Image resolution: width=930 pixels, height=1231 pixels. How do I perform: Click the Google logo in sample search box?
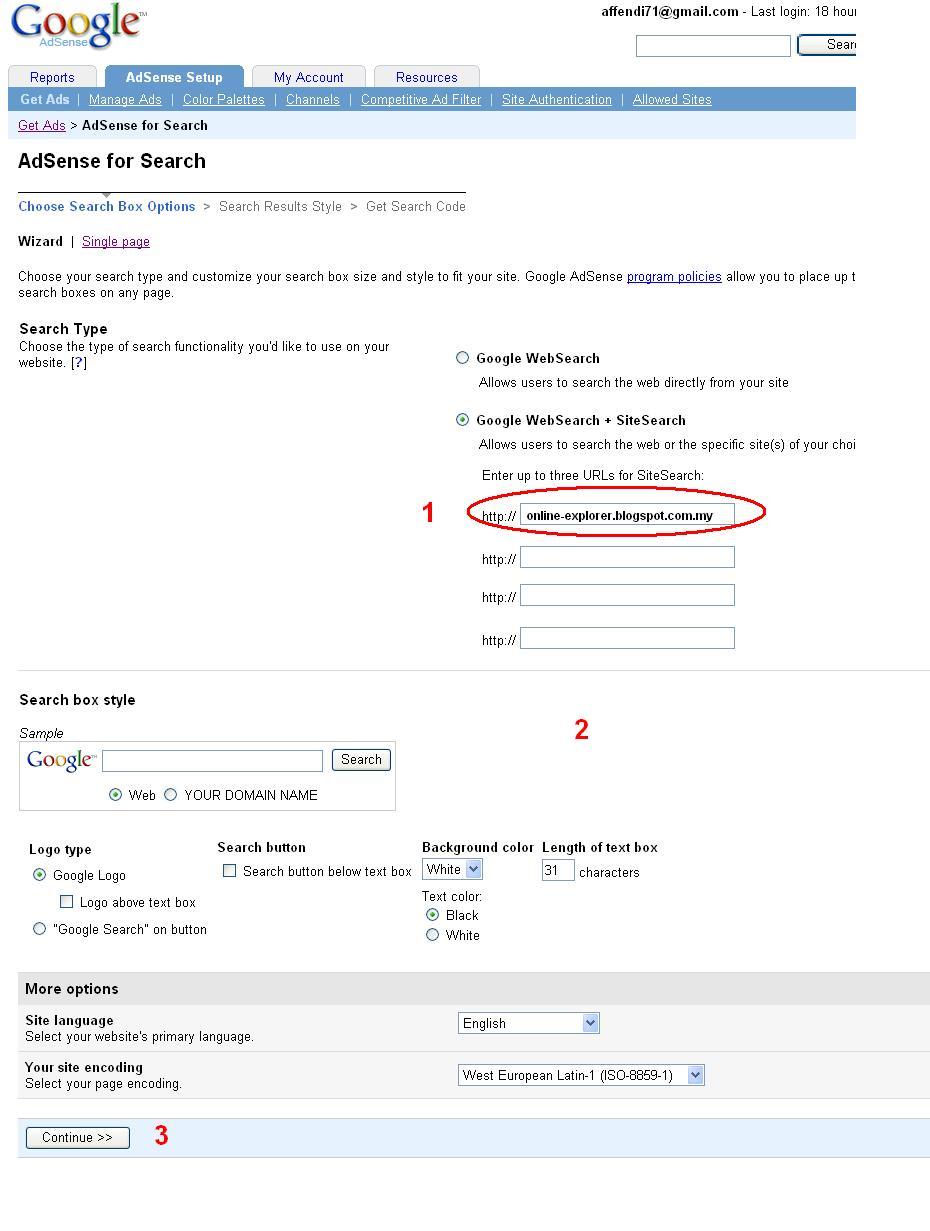click(62, 761)
